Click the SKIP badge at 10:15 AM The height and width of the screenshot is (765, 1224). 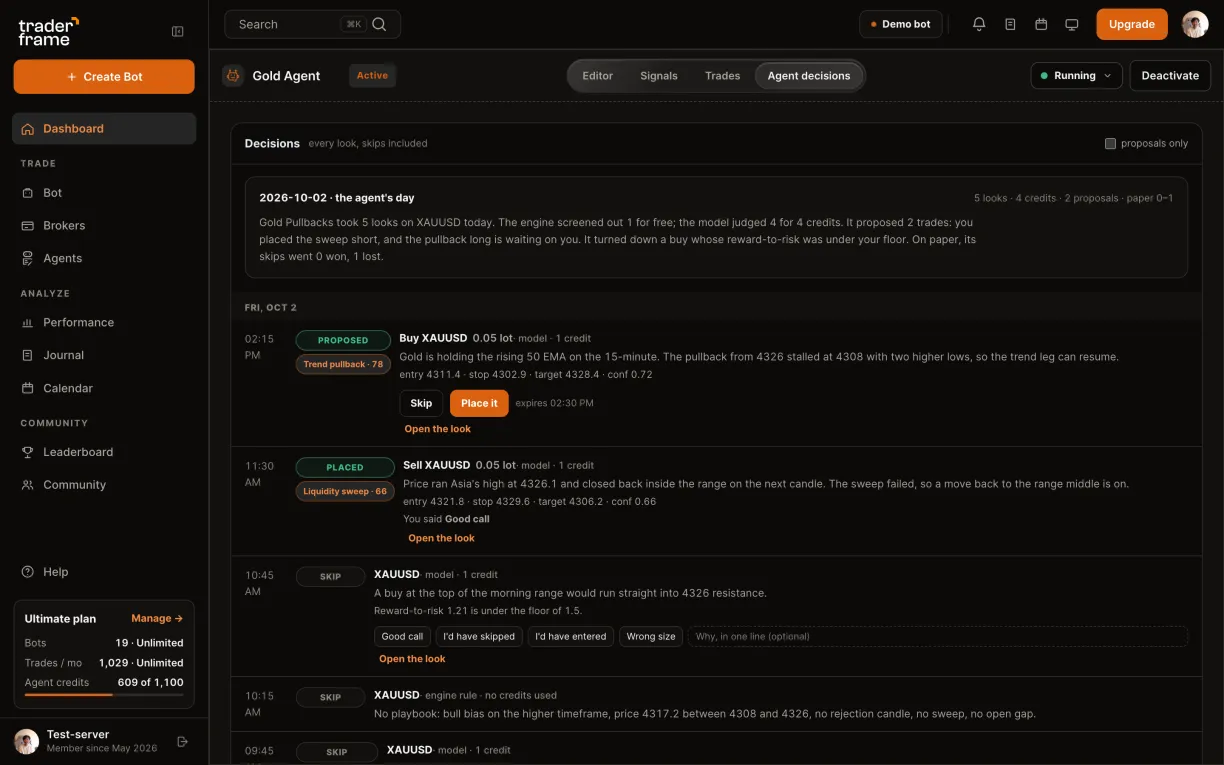331,697
